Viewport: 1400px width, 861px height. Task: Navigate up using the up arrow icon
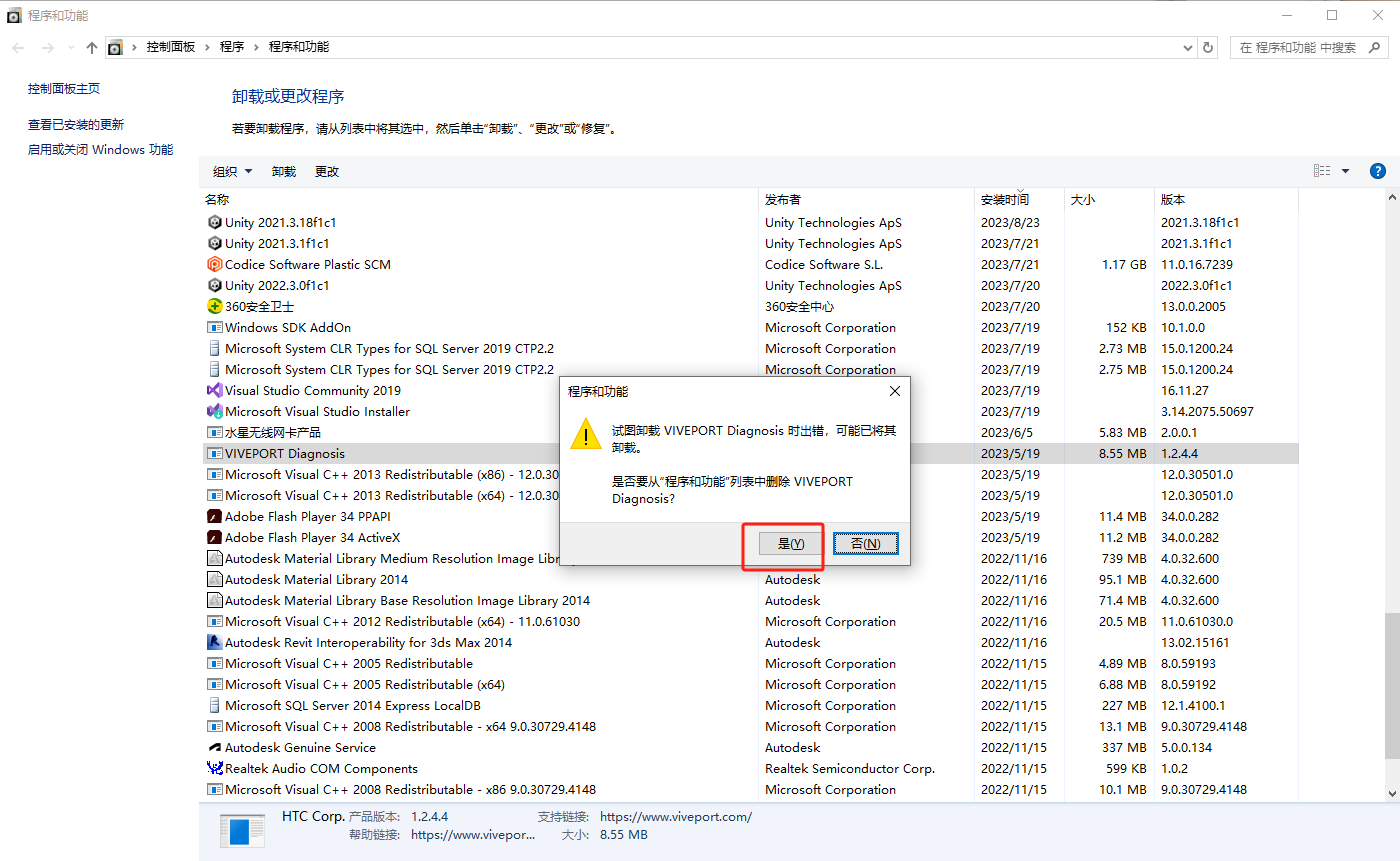[x=90, y=46]
